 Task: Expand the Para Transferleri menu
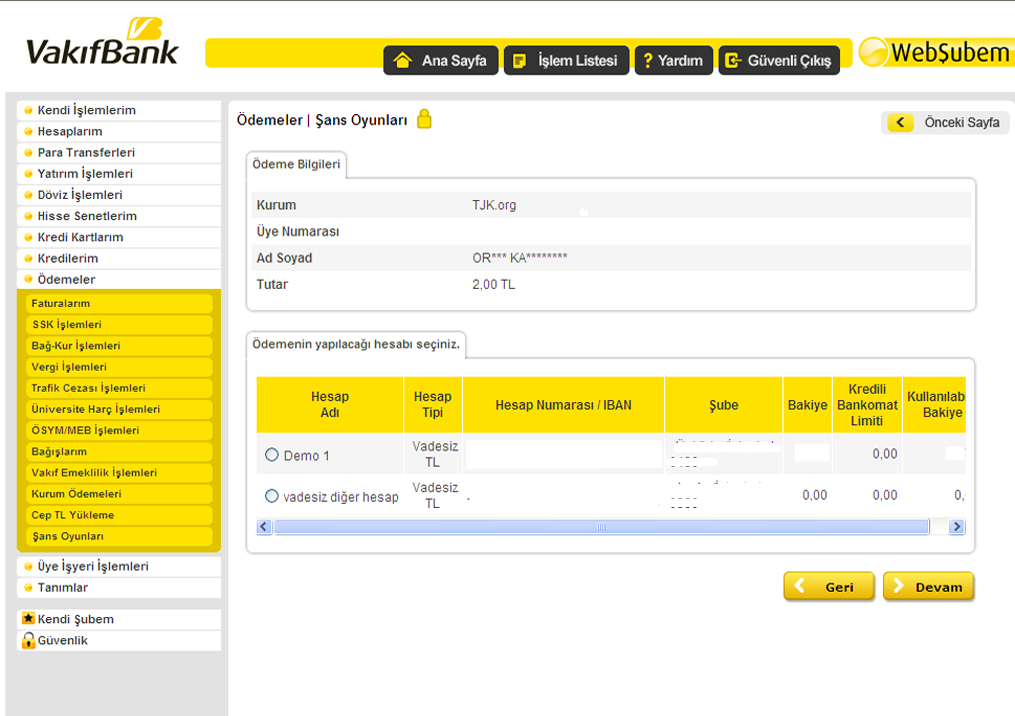[118, 153]
